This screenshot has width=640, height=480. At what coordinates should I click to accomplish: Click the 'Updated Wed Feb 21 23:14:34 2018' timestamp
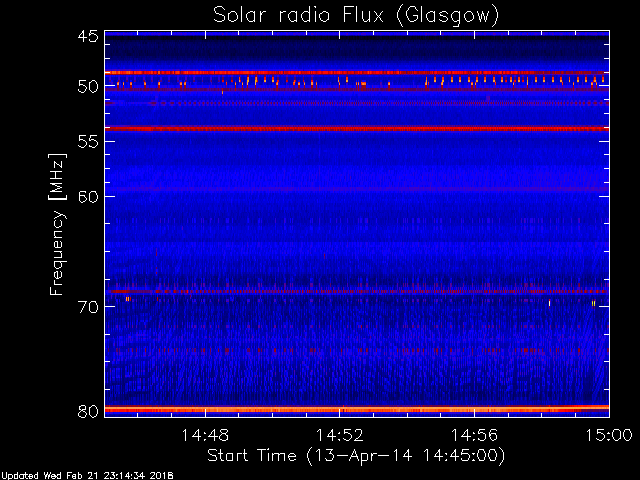(87, 476)
